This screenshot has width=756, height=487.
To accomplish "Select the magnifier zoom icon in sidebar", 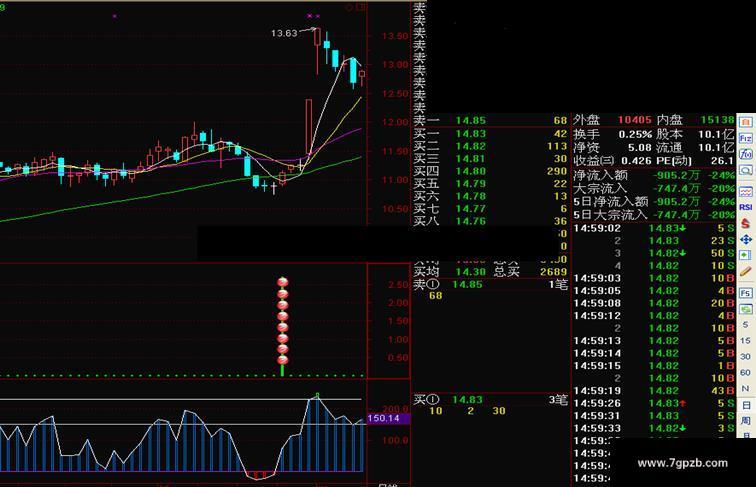I will (x=745, y=170).
